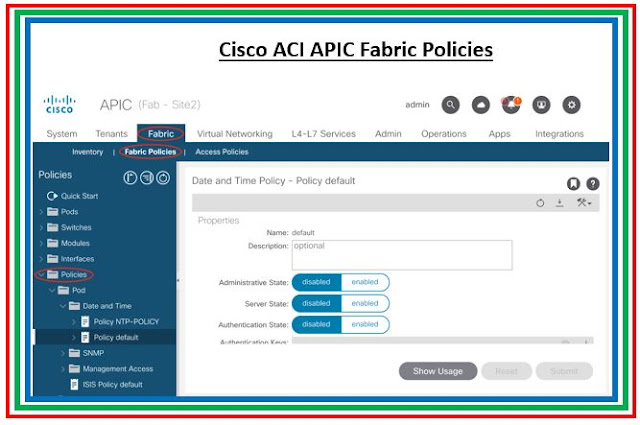
Task: Collapse the Date and Time node arrow
Action: coord(62,306)
